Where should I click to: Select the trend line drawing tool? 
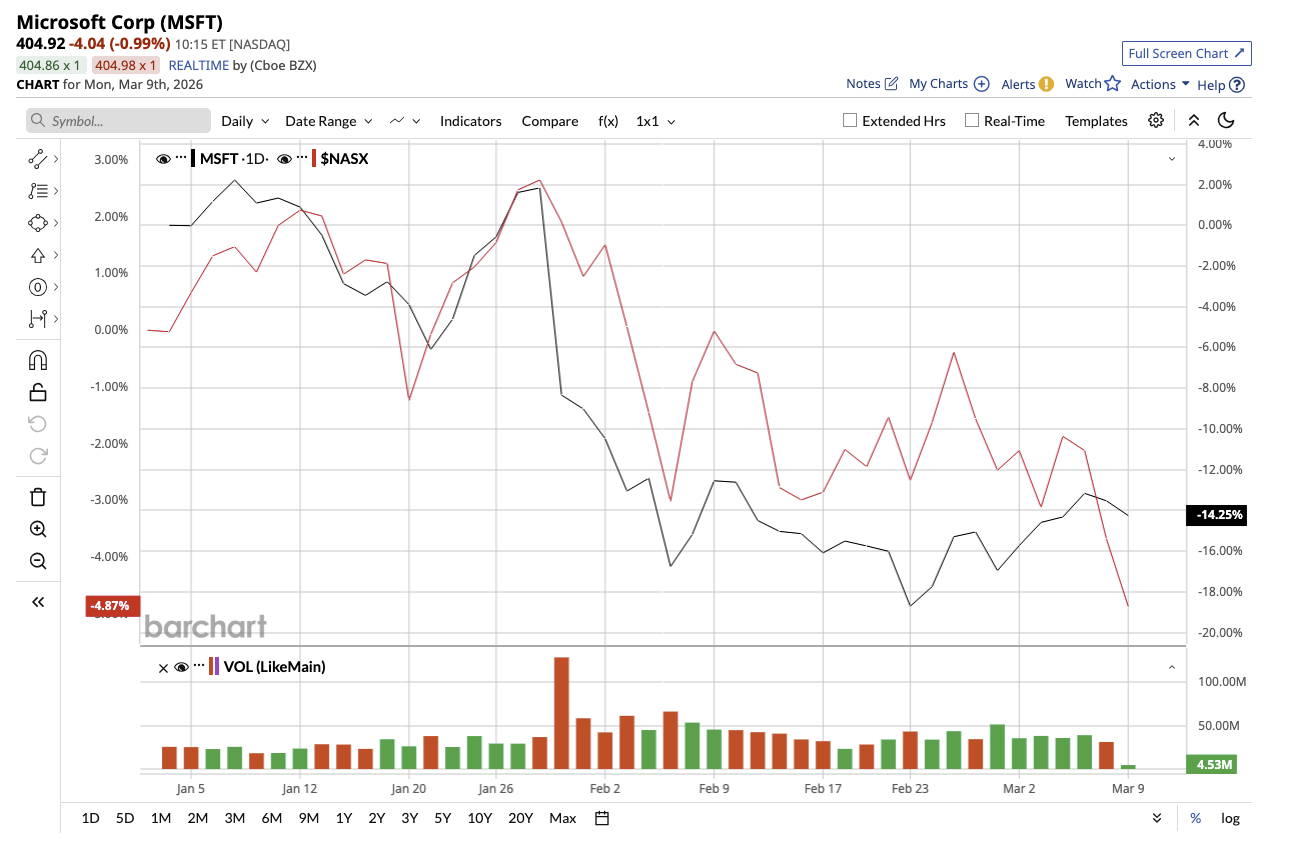(x=38, y=158)
